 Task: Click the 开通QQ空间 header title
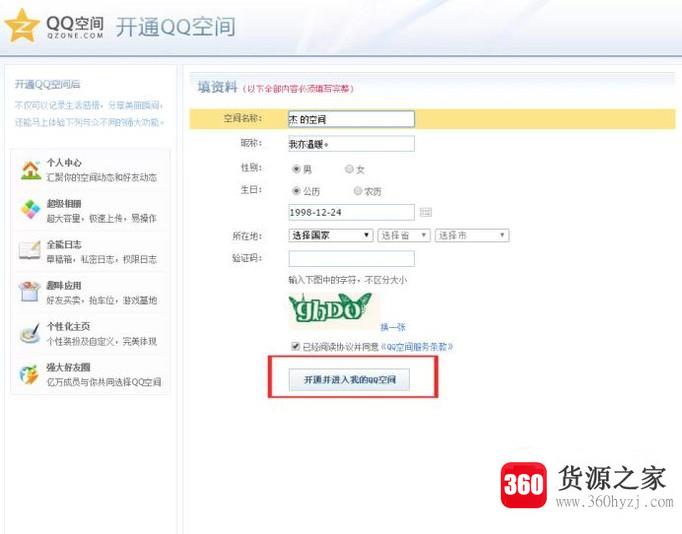point(176,27)
